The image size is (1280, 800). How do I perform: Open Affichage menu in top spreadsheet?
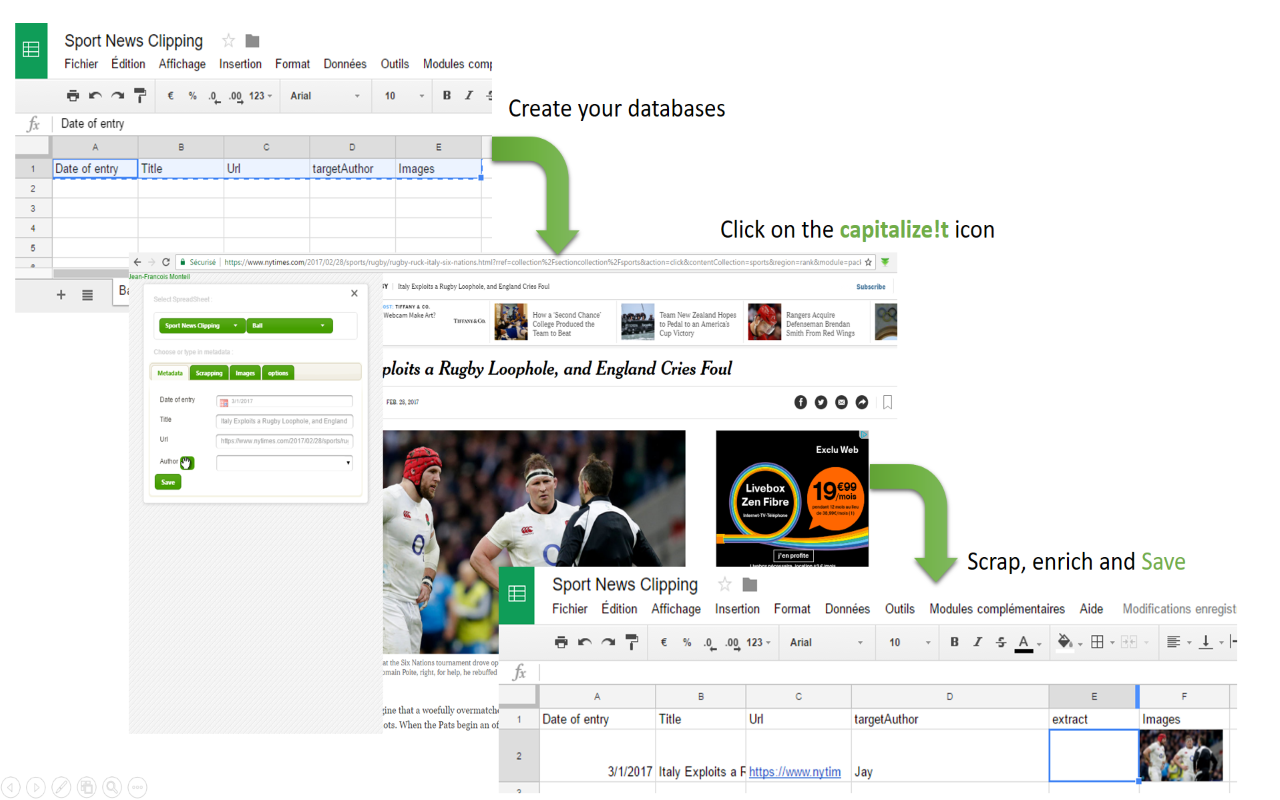tap(182, 64)
